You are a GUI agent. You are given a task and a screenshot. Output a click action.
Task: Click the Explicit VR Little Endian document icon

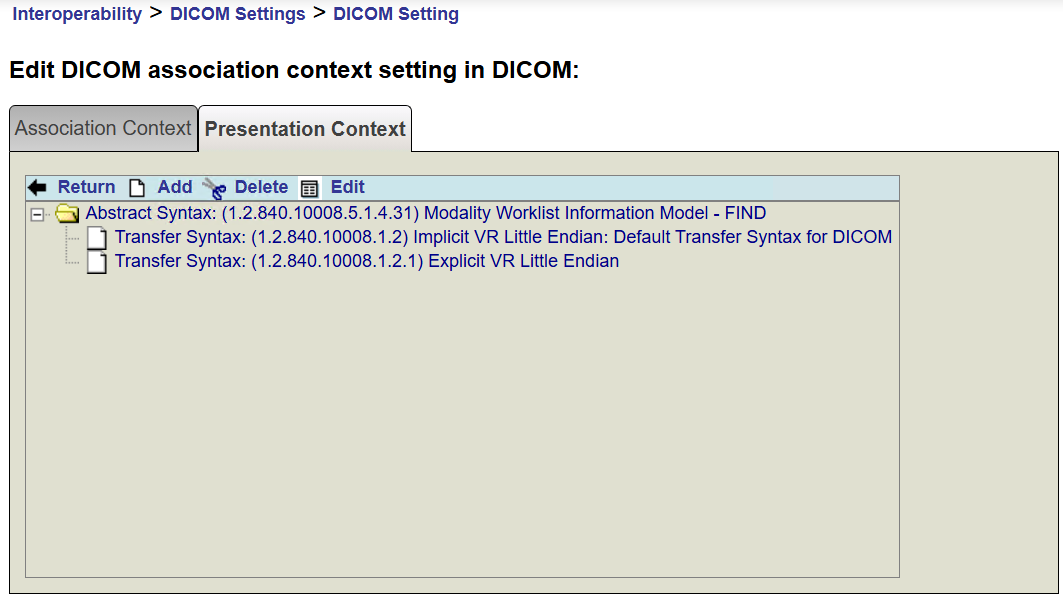coord(96,262)
